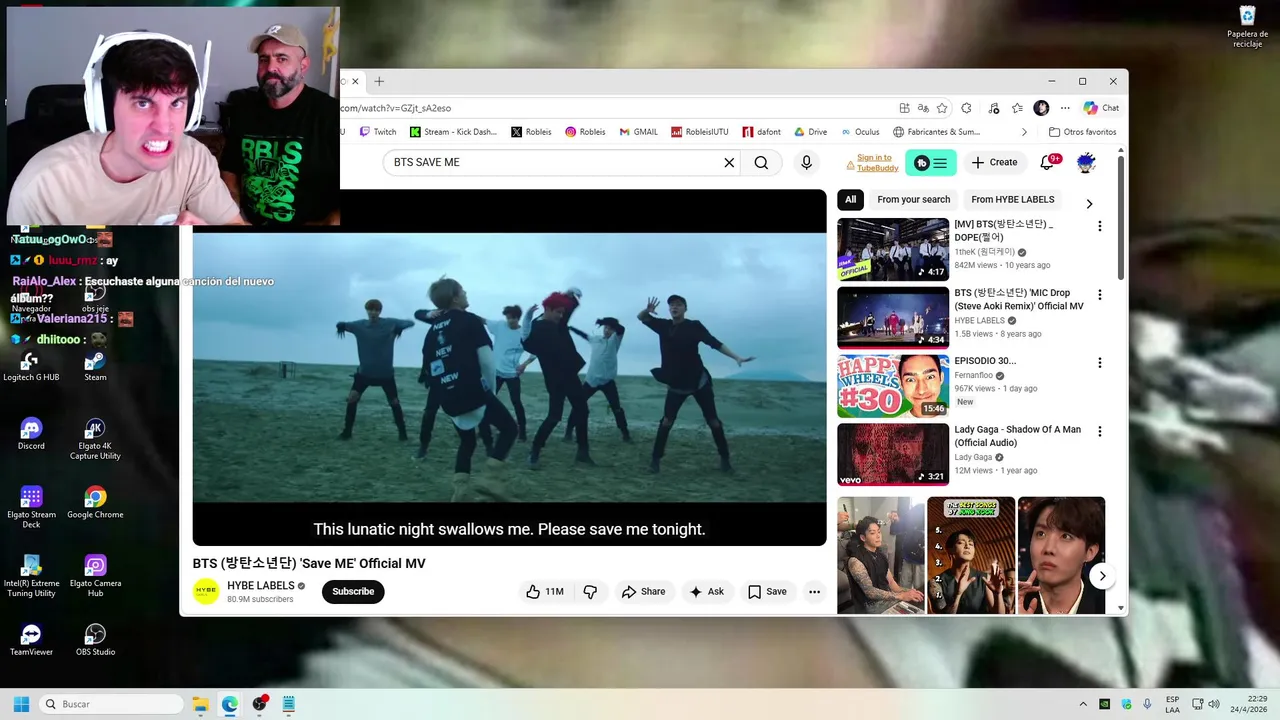Open Google Chrome desktop shortcut

[95, 503]
